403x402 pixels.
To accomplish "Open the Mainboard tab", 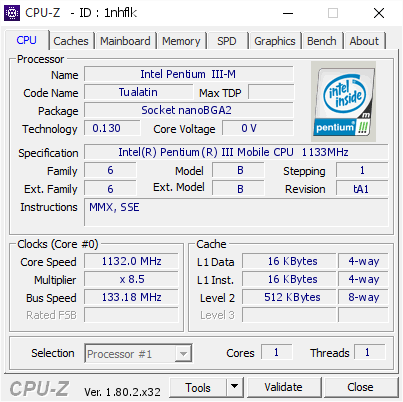I will tap(125, 41).
